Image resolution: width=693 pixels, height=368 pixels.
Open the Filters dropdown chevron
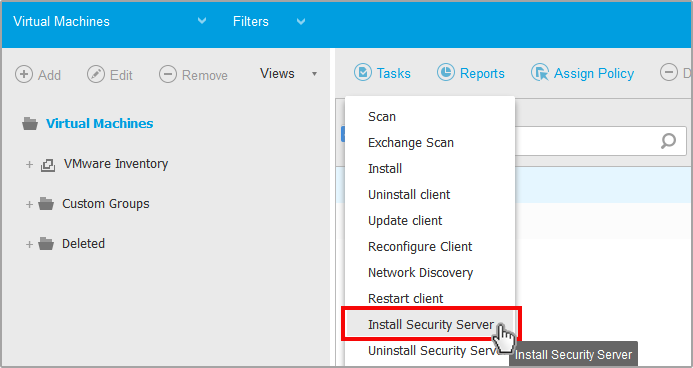pos(301,21)
